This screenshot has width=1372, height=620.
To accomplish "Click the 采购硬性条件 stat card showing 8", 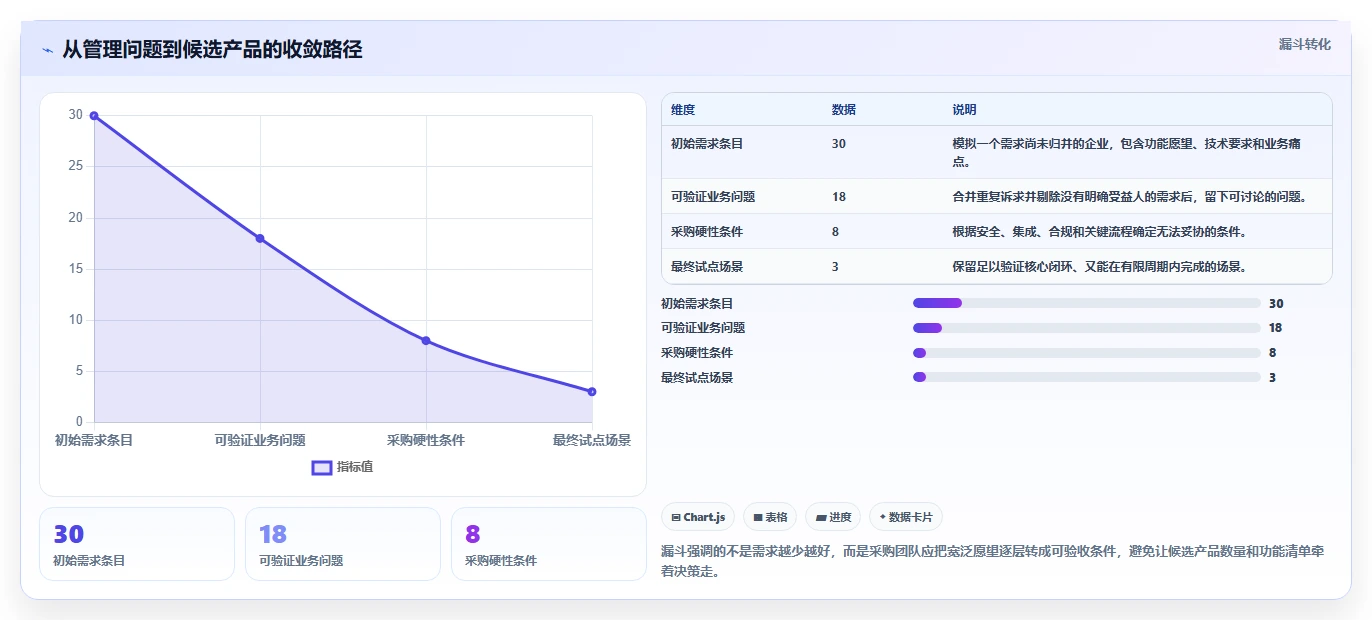I will pyautogui.click(x=549, y=544).
